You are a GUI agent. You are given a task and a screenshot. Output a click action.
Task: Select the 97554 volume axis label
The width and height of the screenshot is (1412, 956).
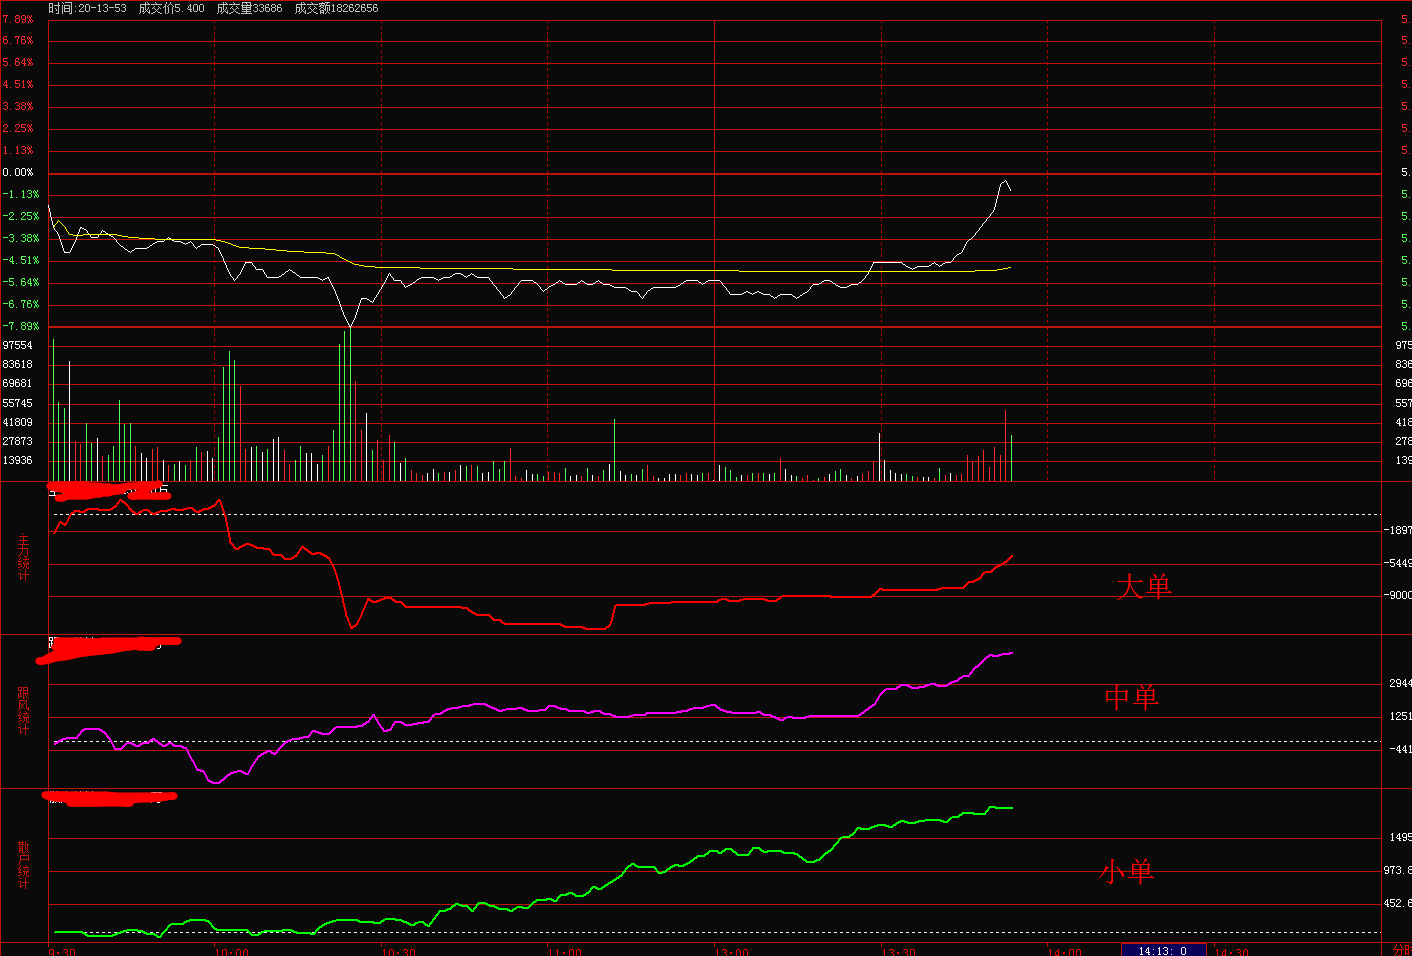pyautogui.click(x=18, y=346)
